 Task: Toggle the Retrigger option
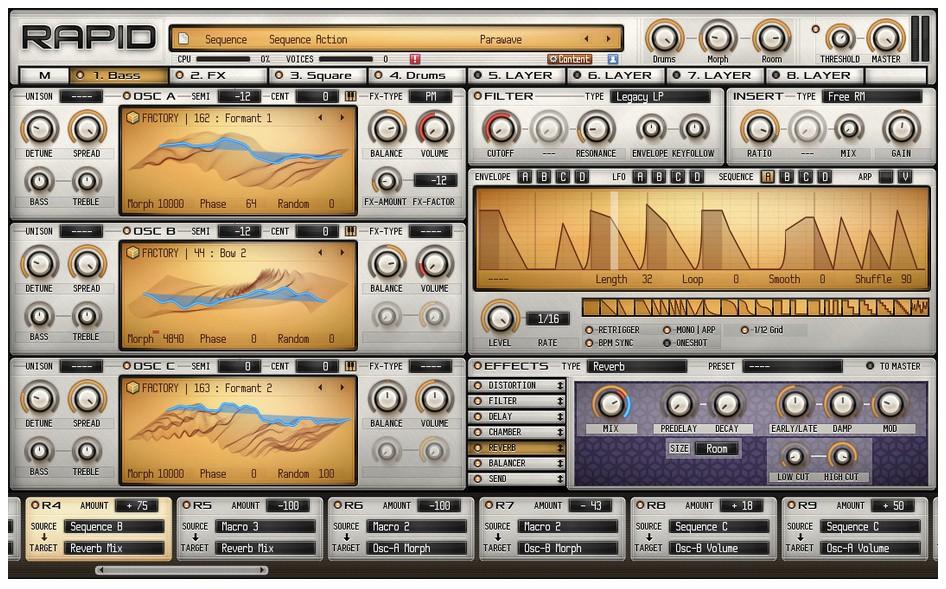pyautogui.click(x=589, y=329)
